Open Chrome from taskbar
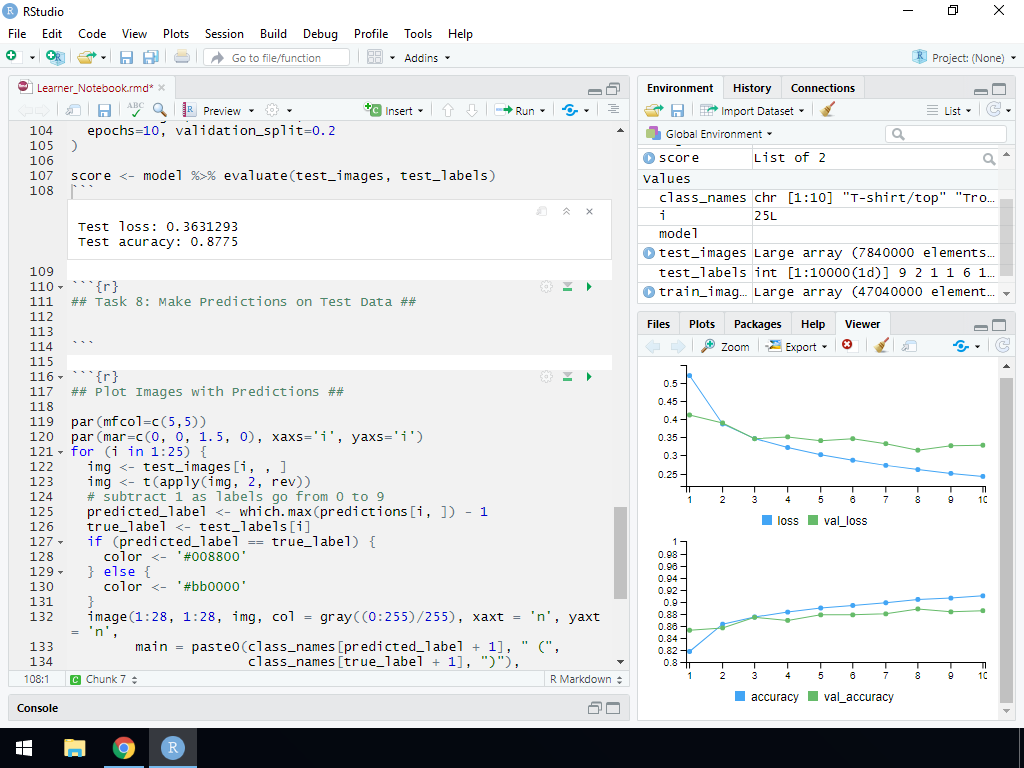 click(123, 748)
